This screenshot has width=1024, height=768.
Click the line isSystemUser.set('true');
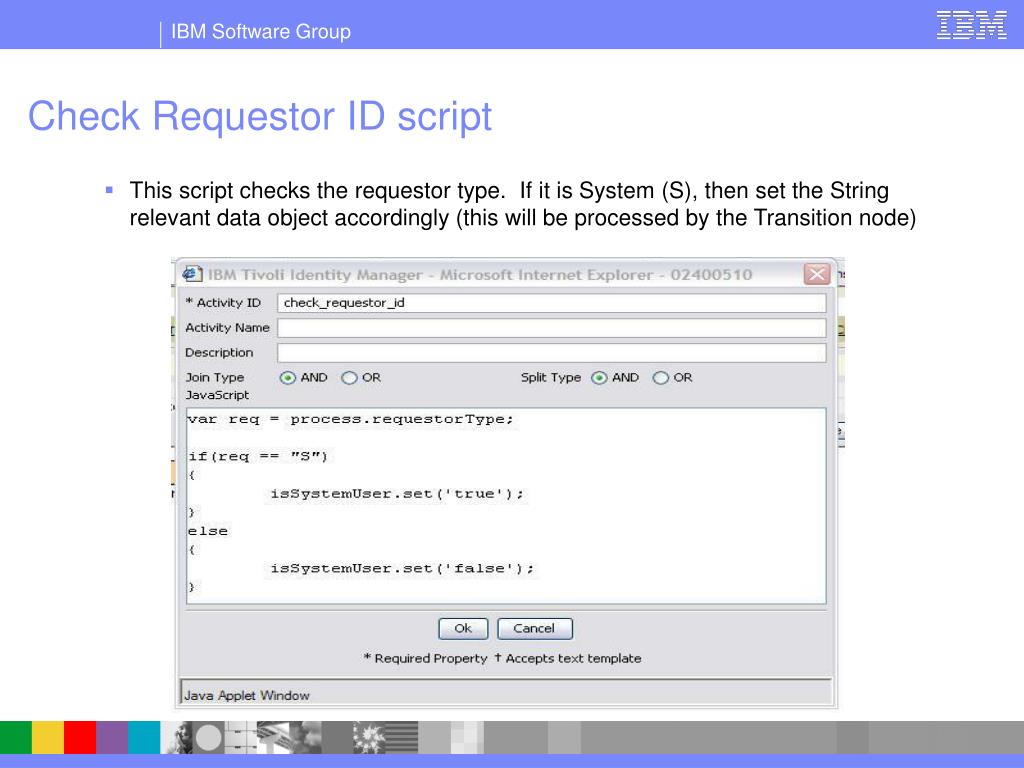(x=397, y=494)
